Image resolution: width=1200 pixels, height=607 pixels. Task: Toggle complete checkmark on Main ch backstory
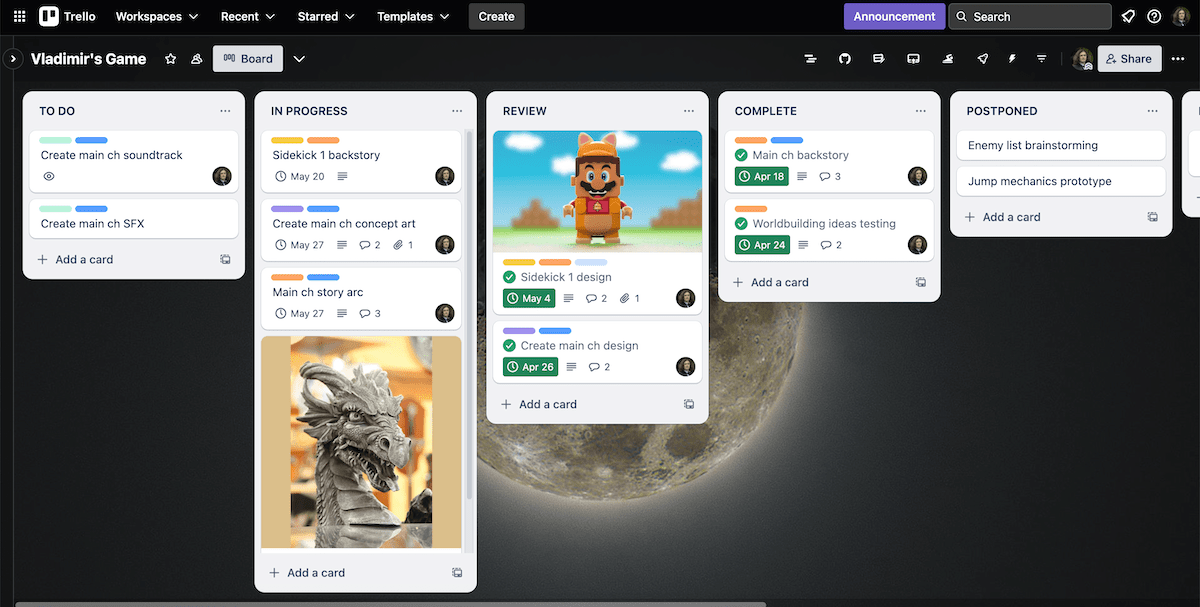741,155
